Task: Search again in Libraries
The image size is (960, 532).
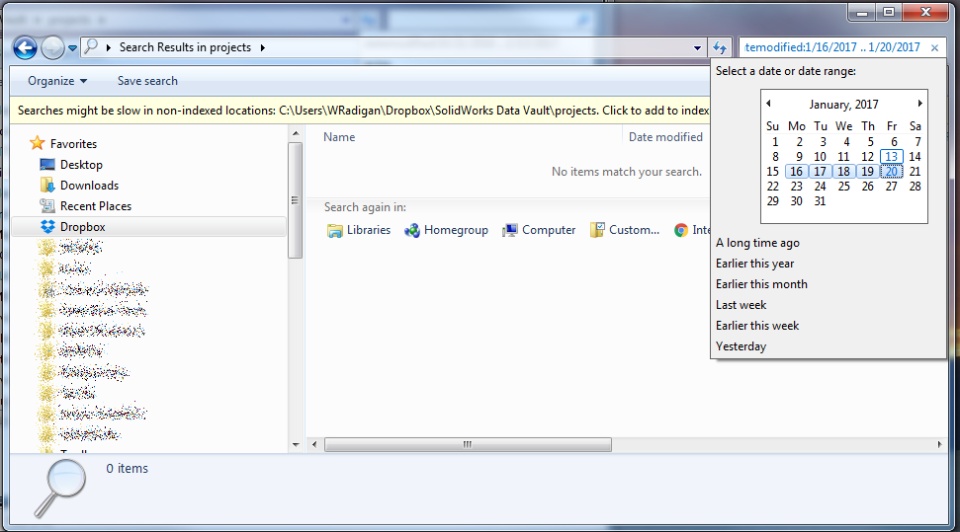Action: [x=369, y=230]
